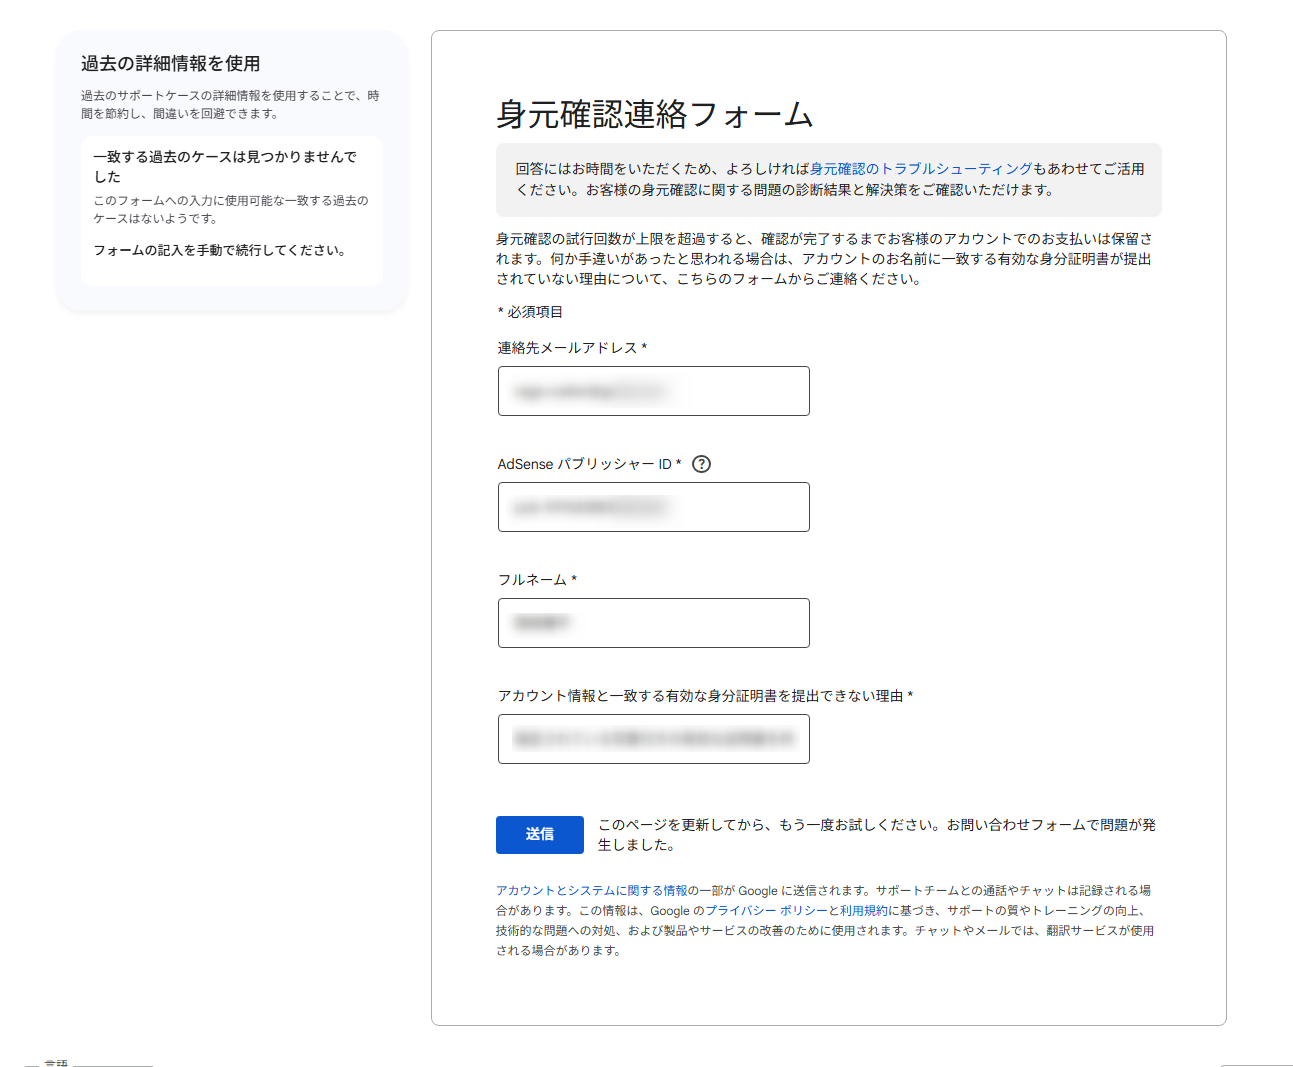Open the 利用規約 link
This screenshot has width=1293, height=1067.
pyautogui.click(x=864, y=911)
